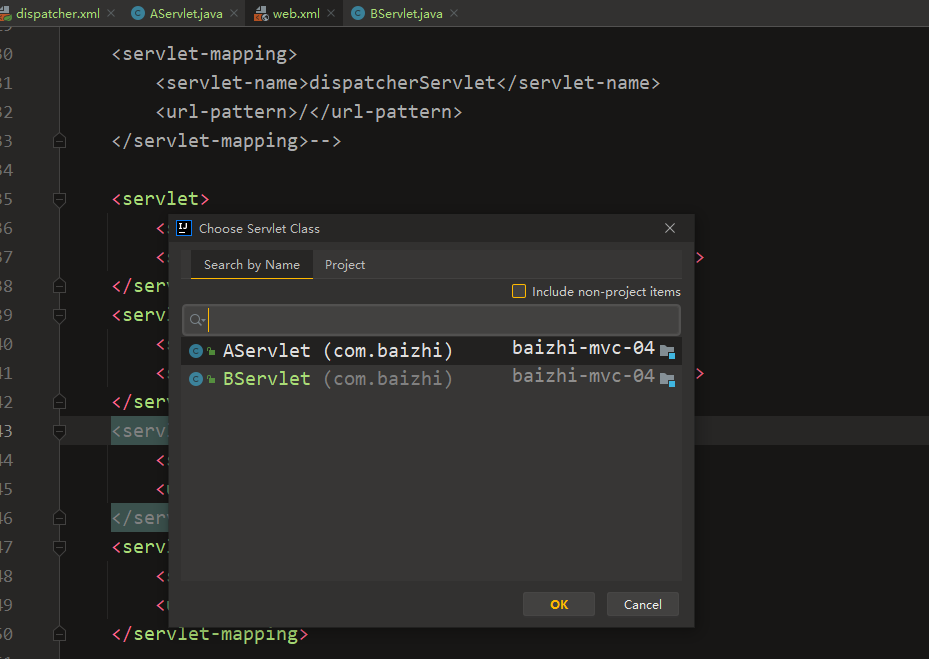Close the AServlet.java tab
929x659 pixels.
234,13
